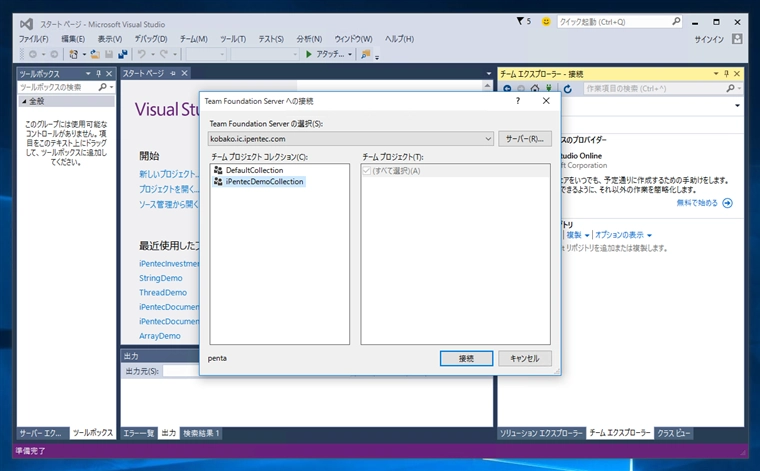The width and height of the screenshot is (760, 471).
Task: Open the notifications flag icon
Action: coord(520,21)
